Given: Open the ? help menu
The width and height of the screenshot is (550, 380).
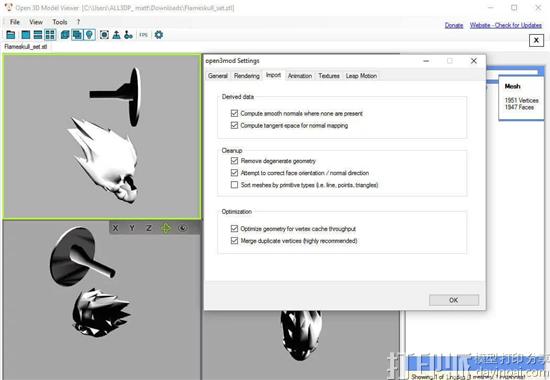Looking at the screenshot, I should point(78,22).
